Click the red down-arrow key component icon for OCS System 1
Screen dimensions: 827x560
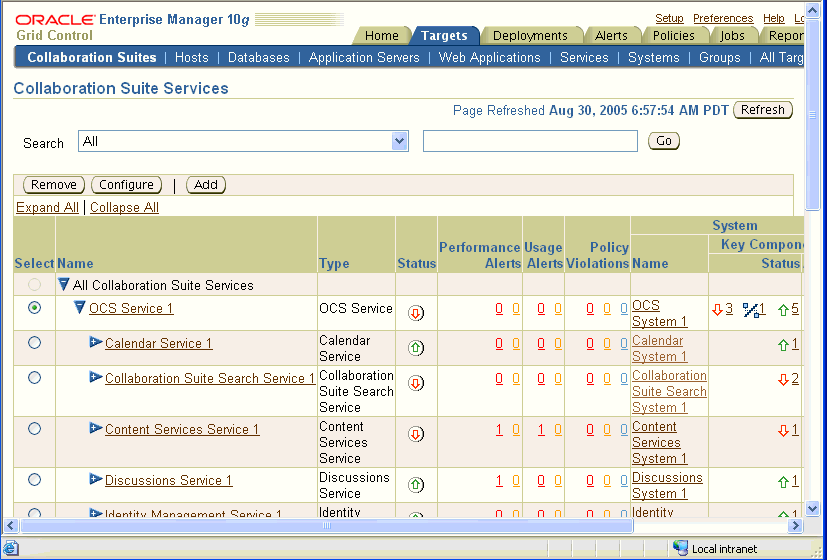tap(717, 309)
